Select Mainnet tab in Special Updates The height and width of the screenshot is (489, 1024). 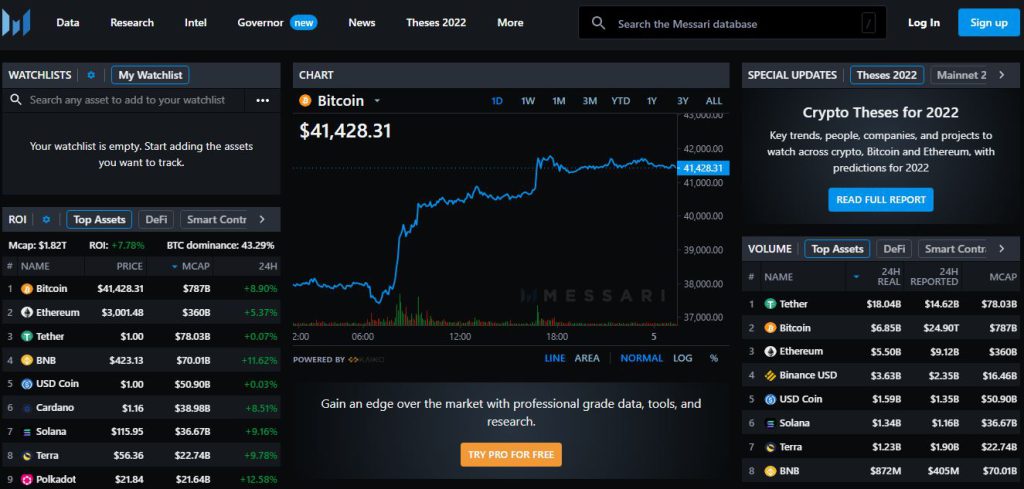961,75
